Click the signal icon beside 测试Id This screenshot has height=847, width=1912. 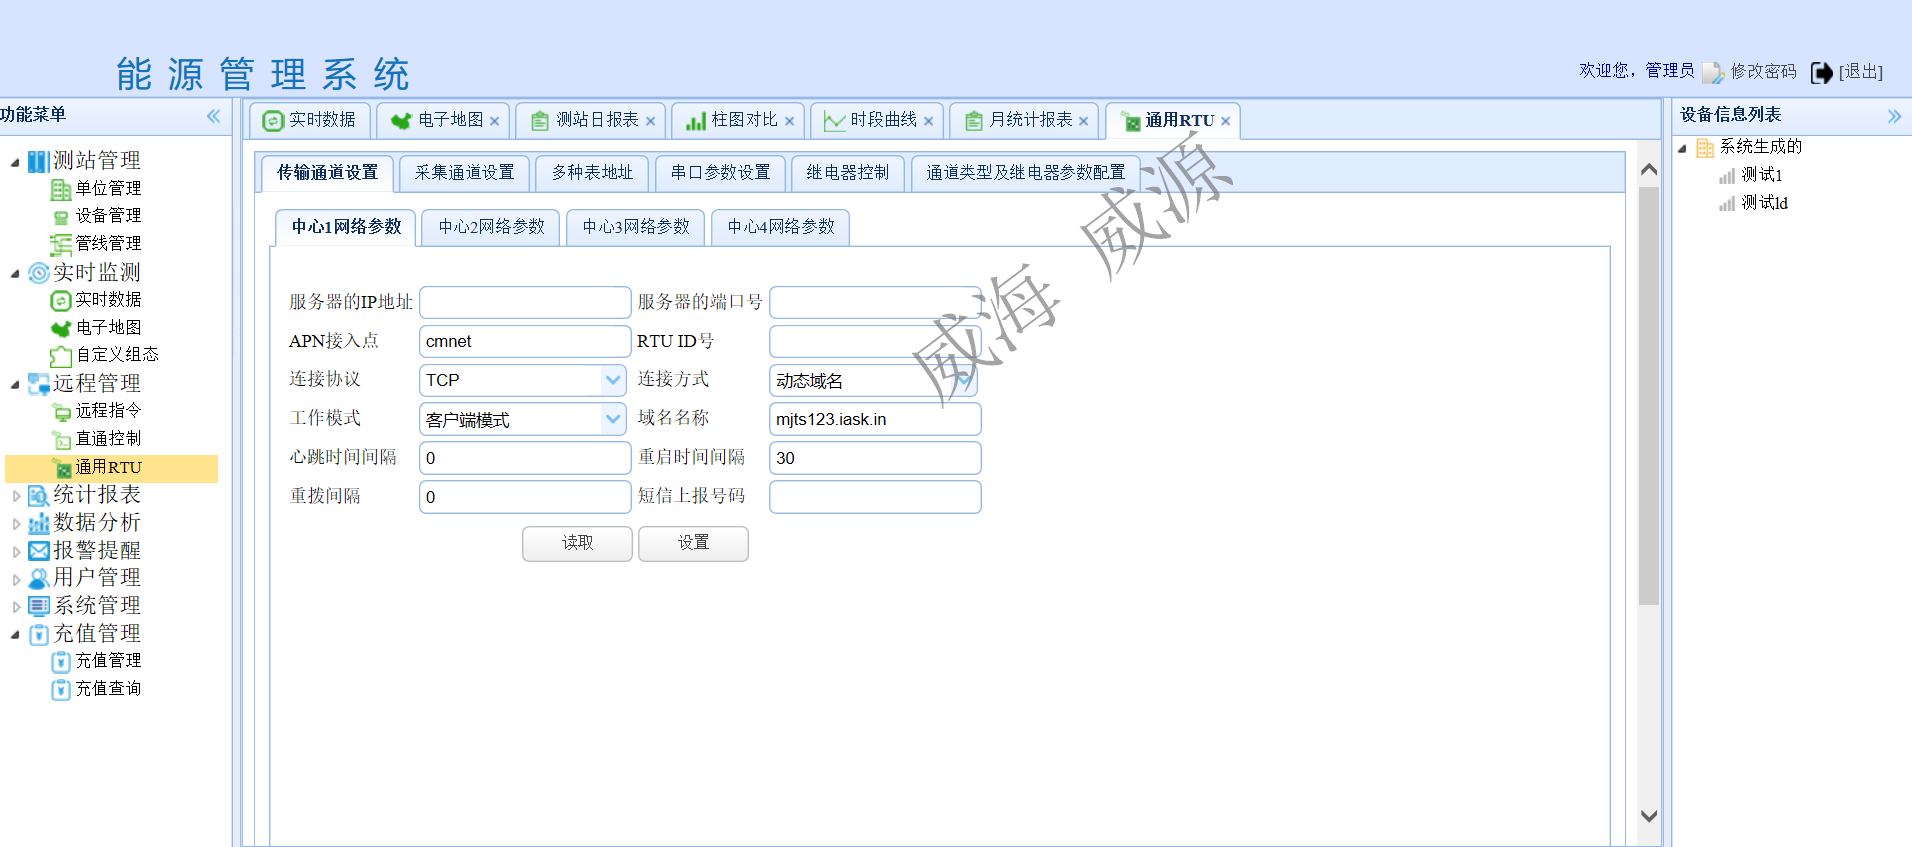tap(1727, 203)
